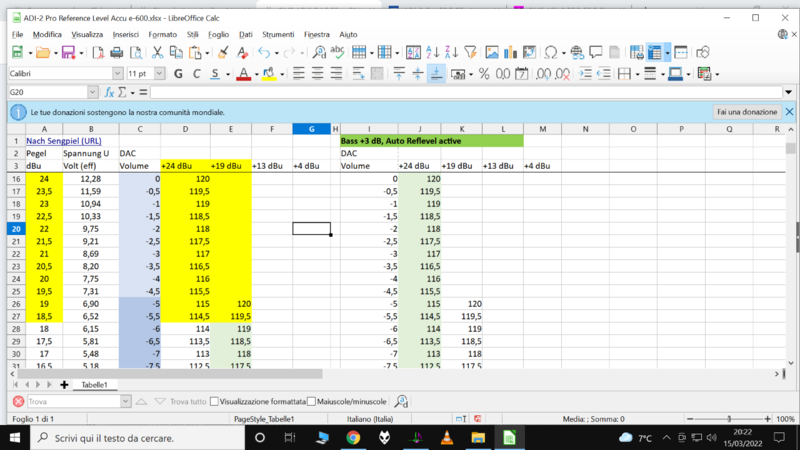800x450 pixels.
Task: Click the Fai una donazione button
Action: (x=745, y=112)
